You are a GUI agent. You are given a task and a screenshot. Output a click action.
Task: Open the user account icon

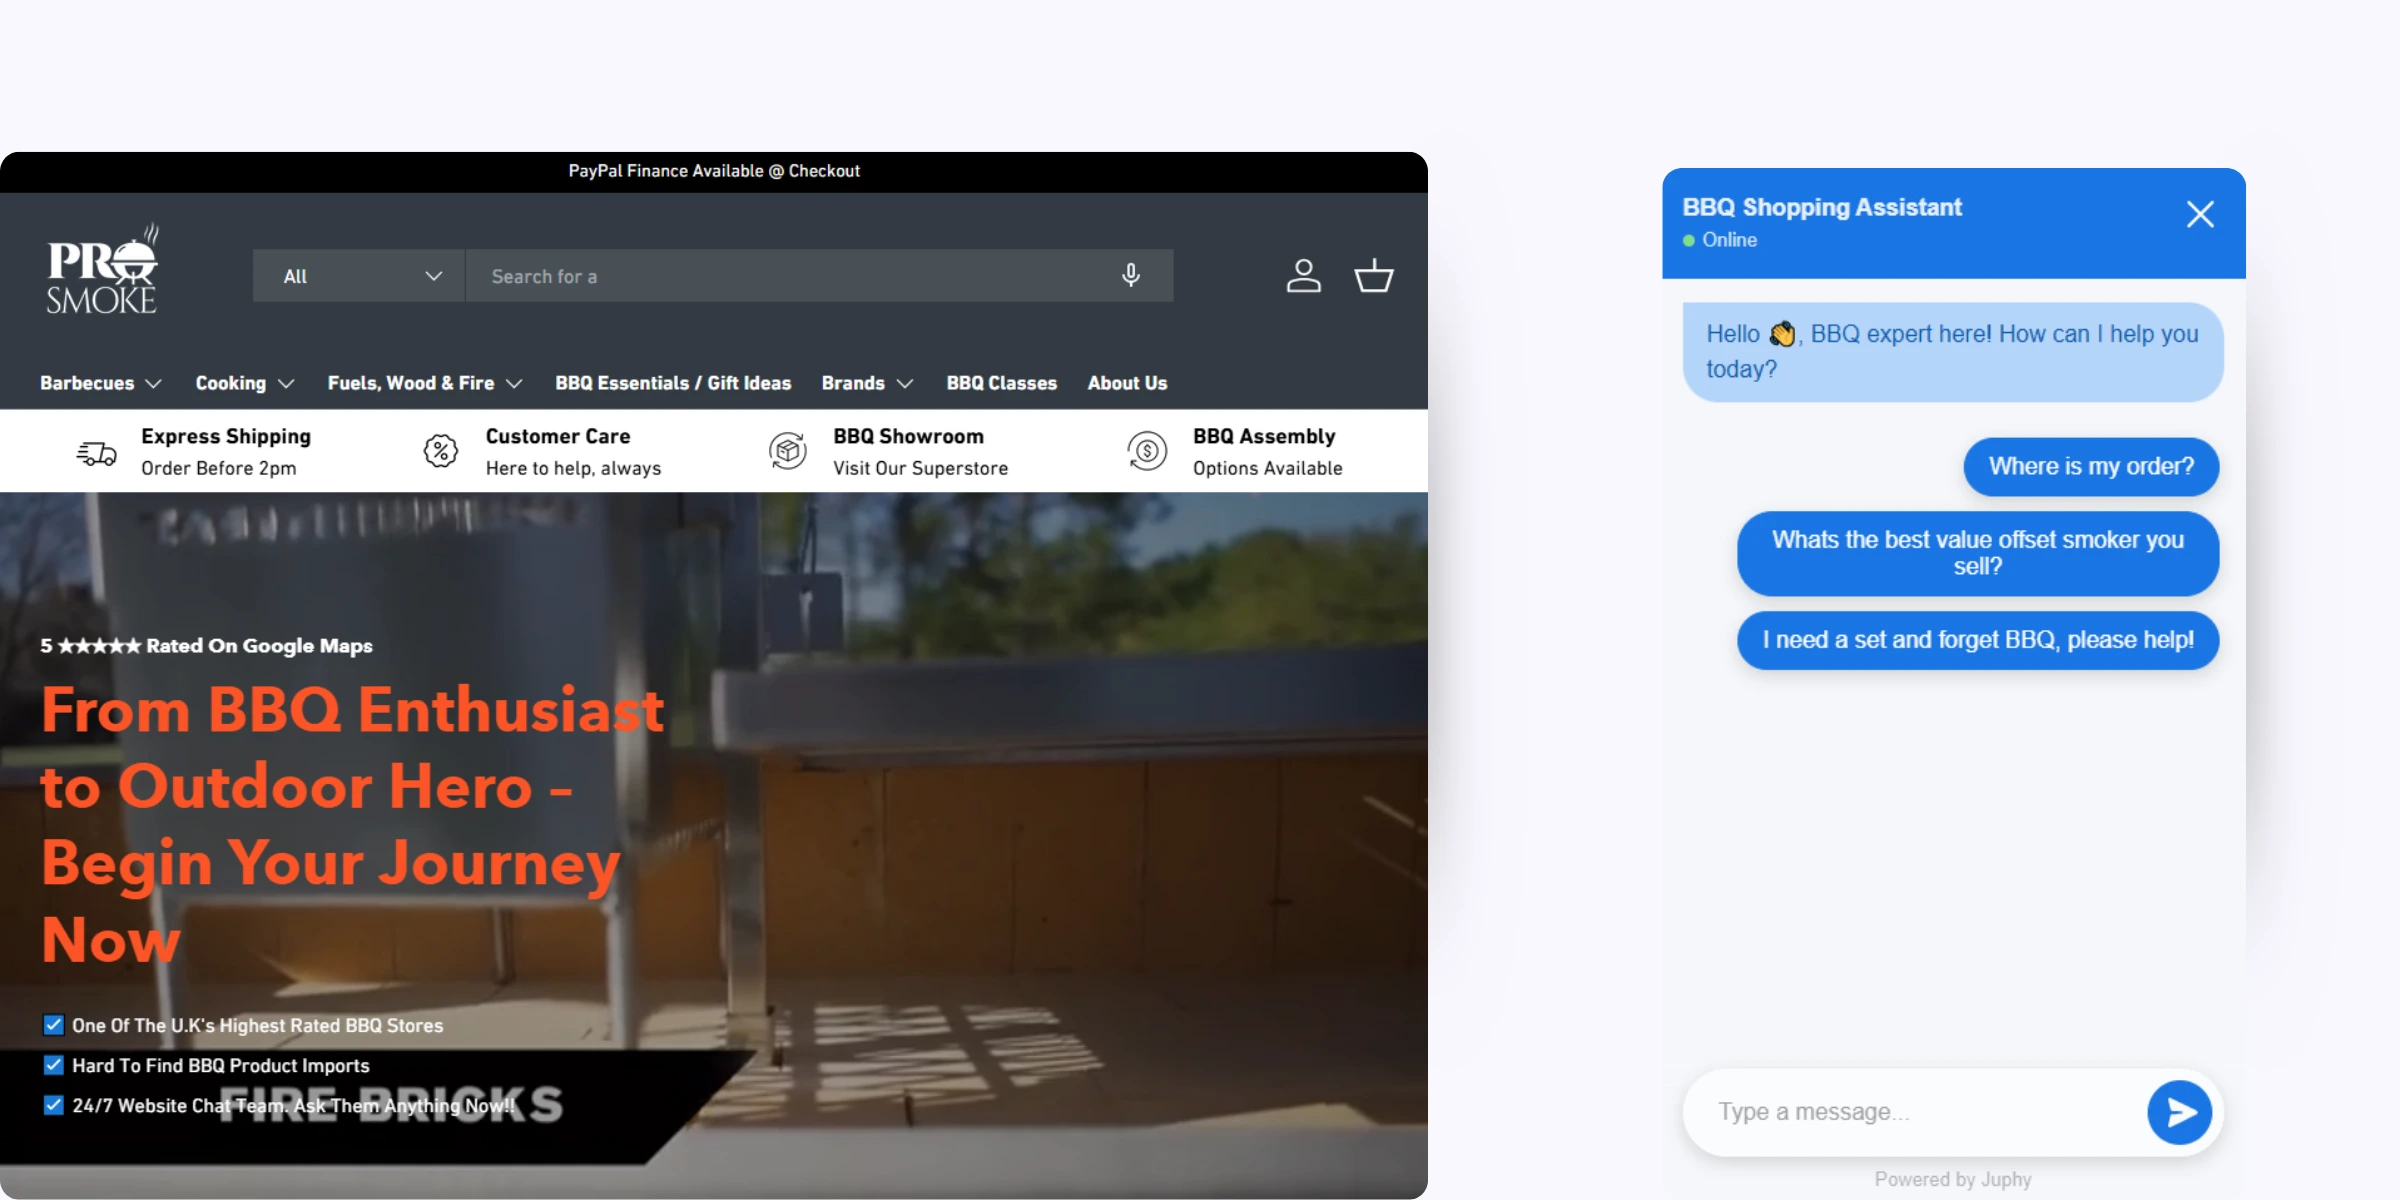click(x=1303, y=275)
